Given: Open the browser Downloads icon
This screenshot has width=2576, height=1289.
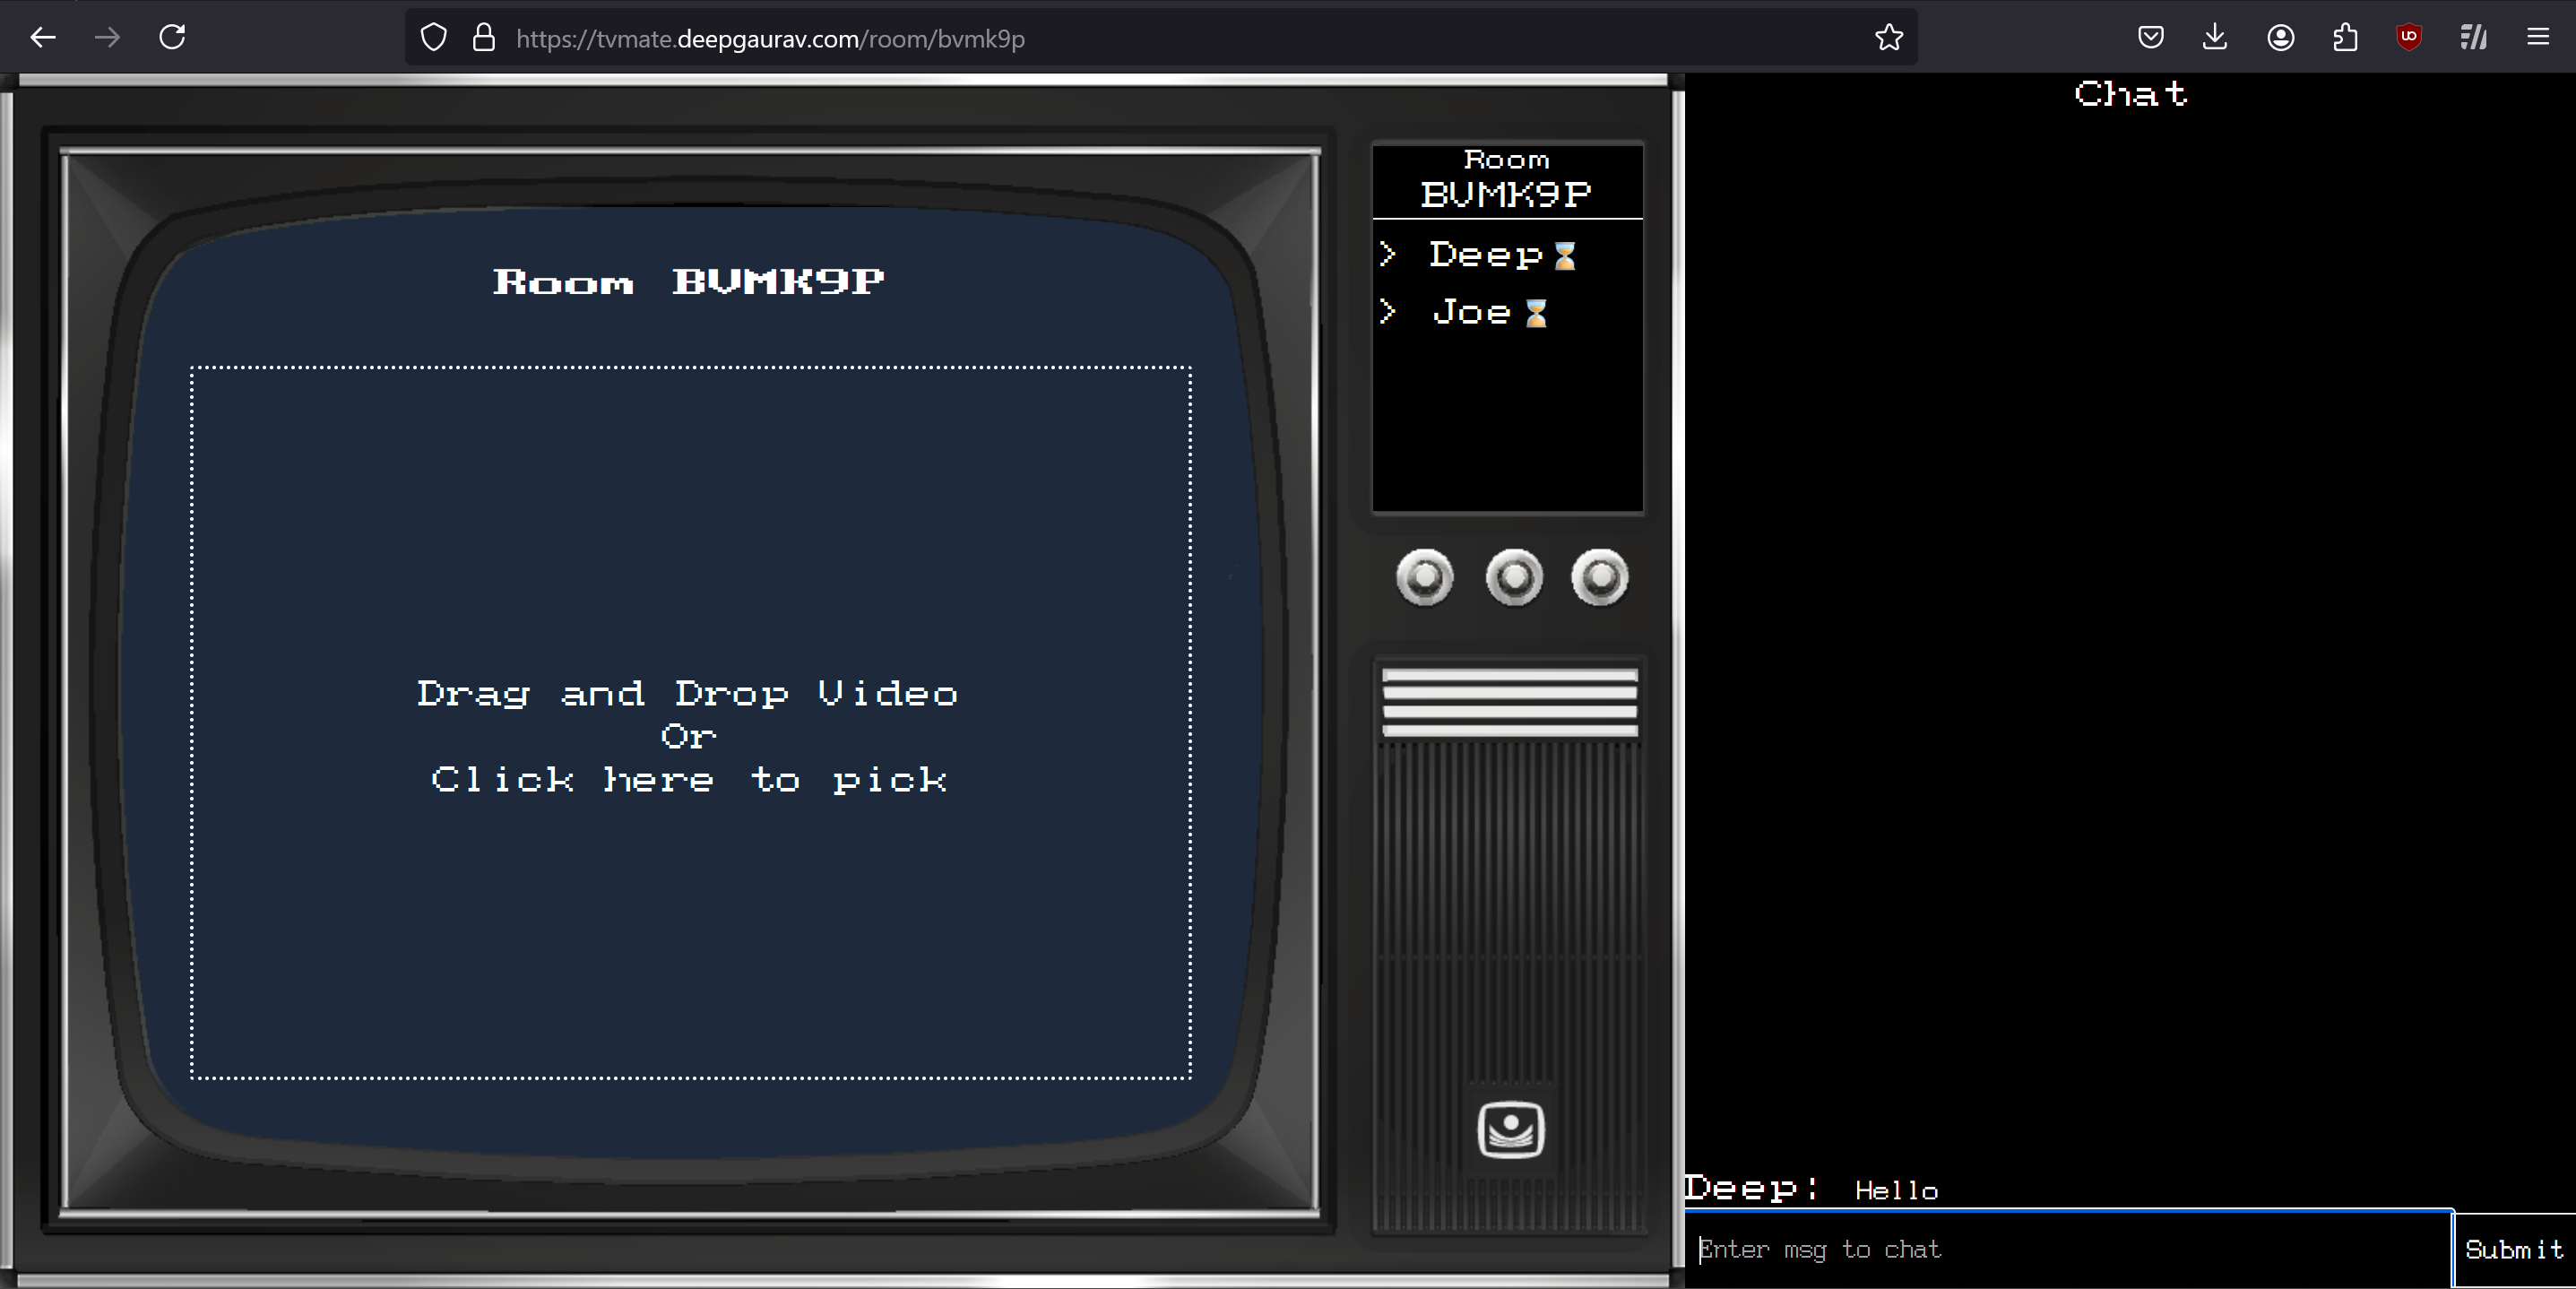Looking at the screenshot, I should click(2215, 37).
